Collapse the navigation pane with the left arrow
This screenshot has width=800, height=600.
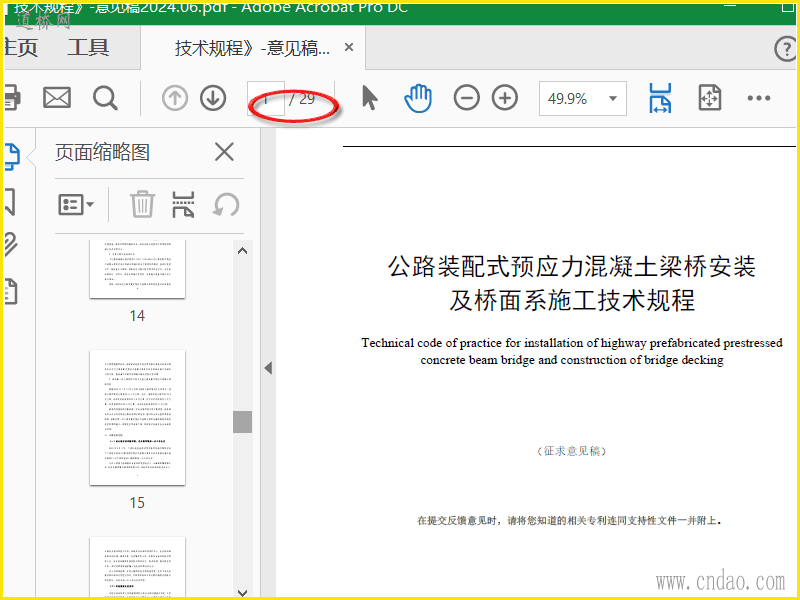[268, 368]
